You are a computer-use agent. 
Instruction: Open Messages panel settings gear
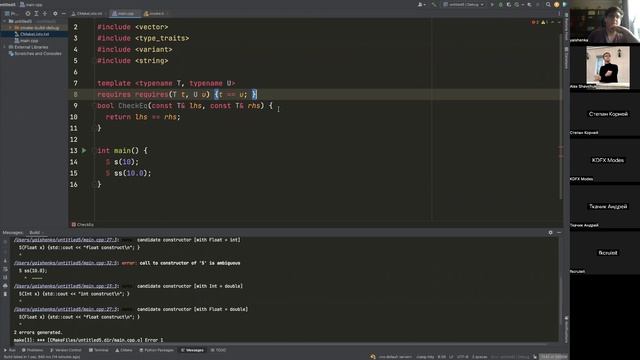click(x=550, y=232)
